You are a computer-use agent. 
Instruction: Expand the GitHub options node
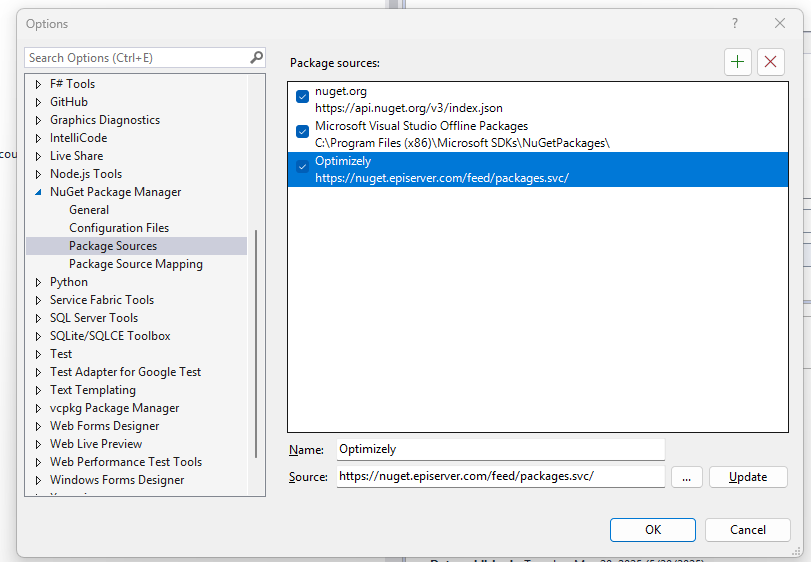[x=39, y=102]
